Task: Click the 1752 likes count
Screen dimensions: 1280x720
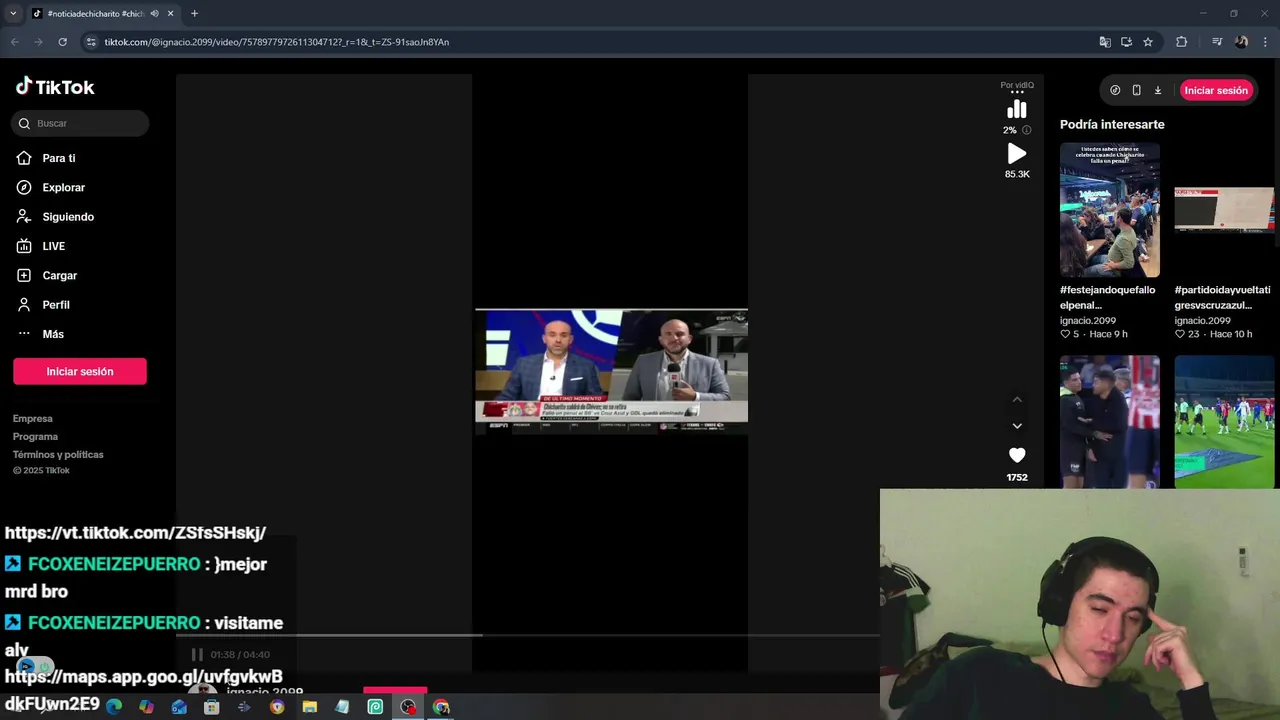Action: (1017, 478)
